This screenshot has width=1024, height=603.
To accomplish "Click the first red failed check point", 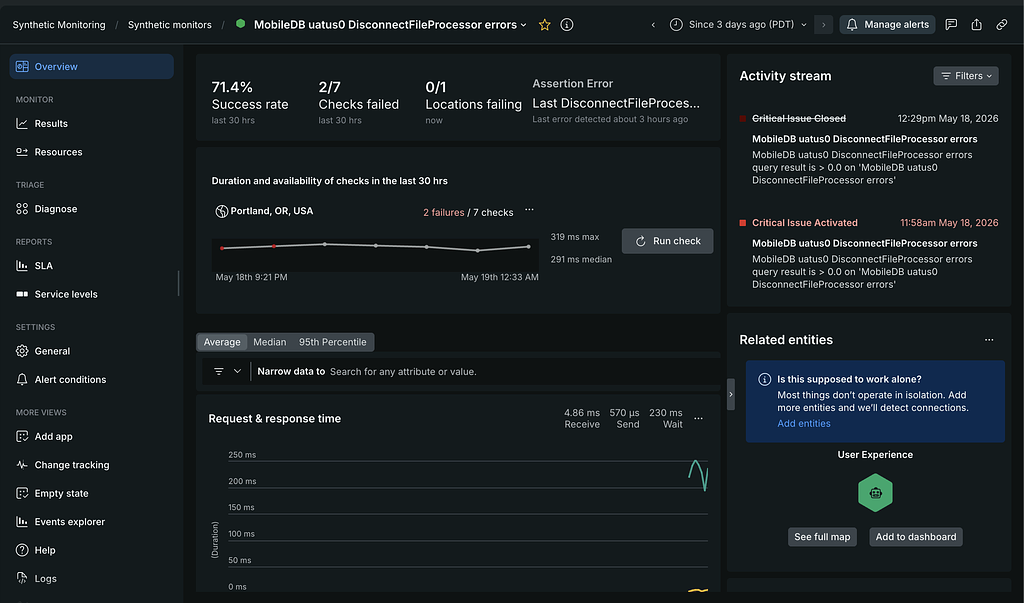I will pyautogui.click(x=222, y=248).
